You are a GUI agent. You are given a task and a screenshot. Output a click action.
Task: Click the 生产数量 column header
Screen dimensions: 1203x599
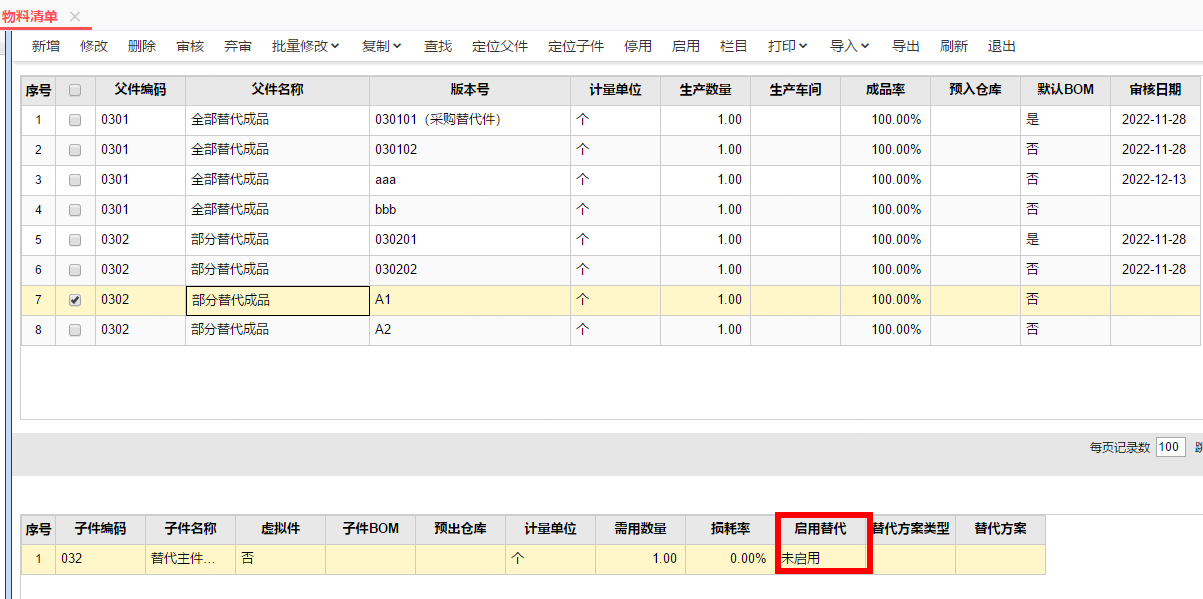coord(705,90)
